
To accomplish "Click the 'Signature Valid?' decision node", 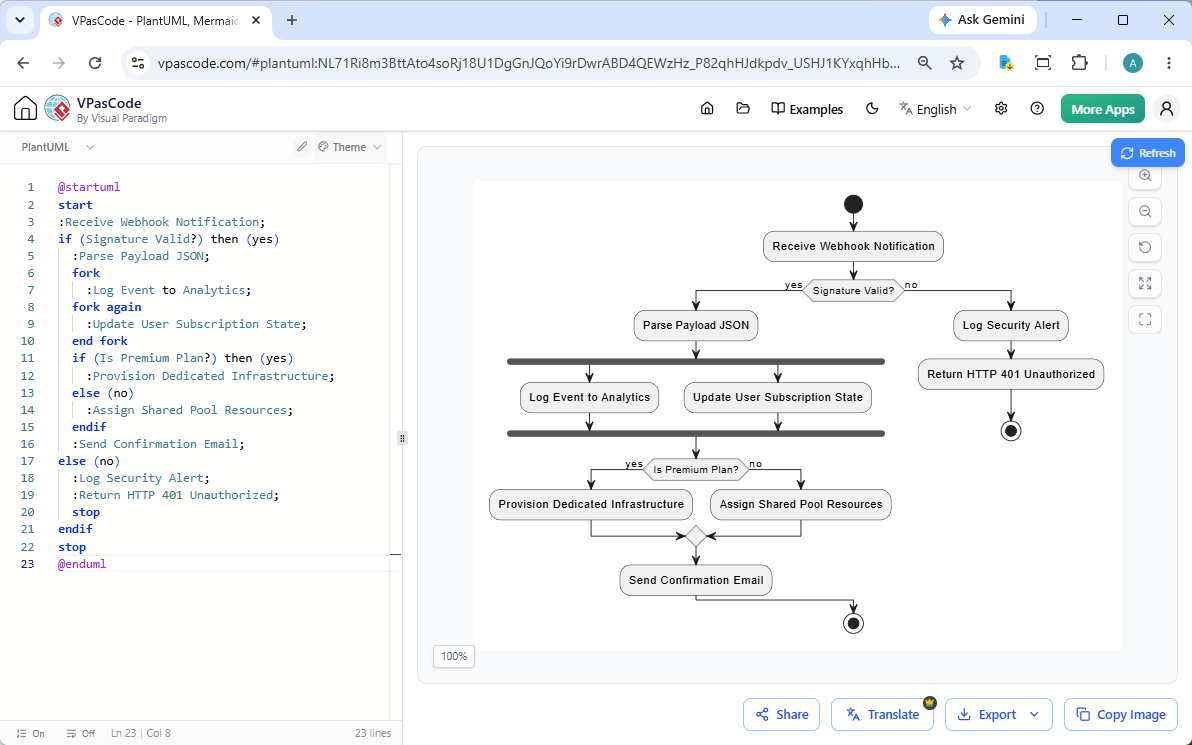I will coord(853,290).
